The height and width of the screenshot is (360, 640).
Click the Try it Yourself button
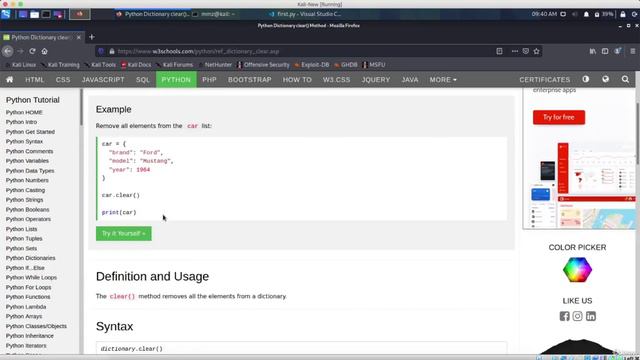124,233
